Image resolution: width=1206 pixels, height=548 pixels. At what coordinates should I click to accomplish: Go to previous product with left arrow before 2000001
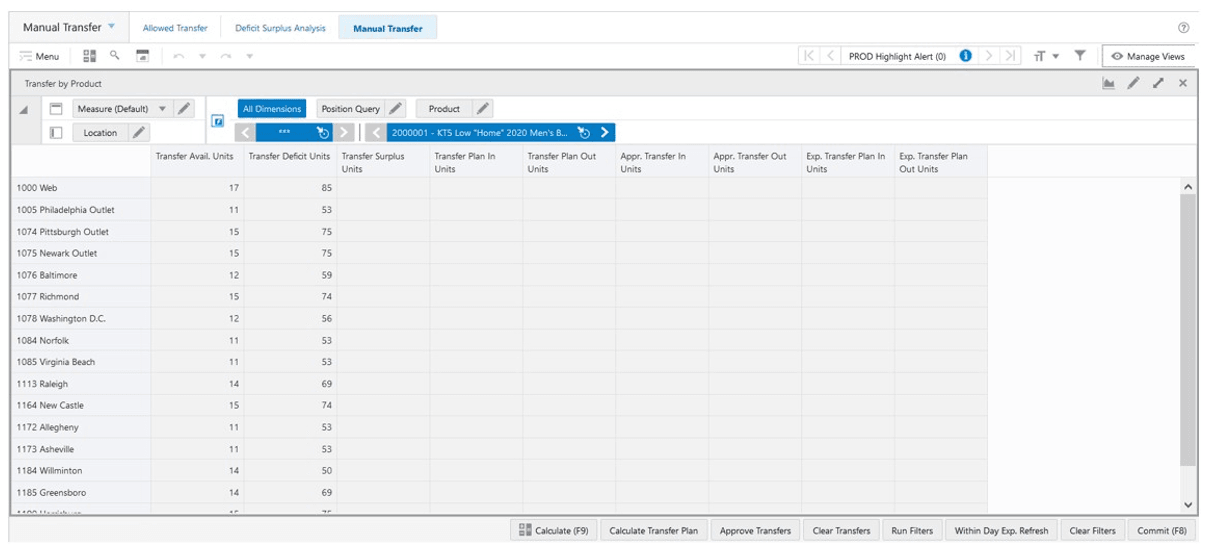376,132
